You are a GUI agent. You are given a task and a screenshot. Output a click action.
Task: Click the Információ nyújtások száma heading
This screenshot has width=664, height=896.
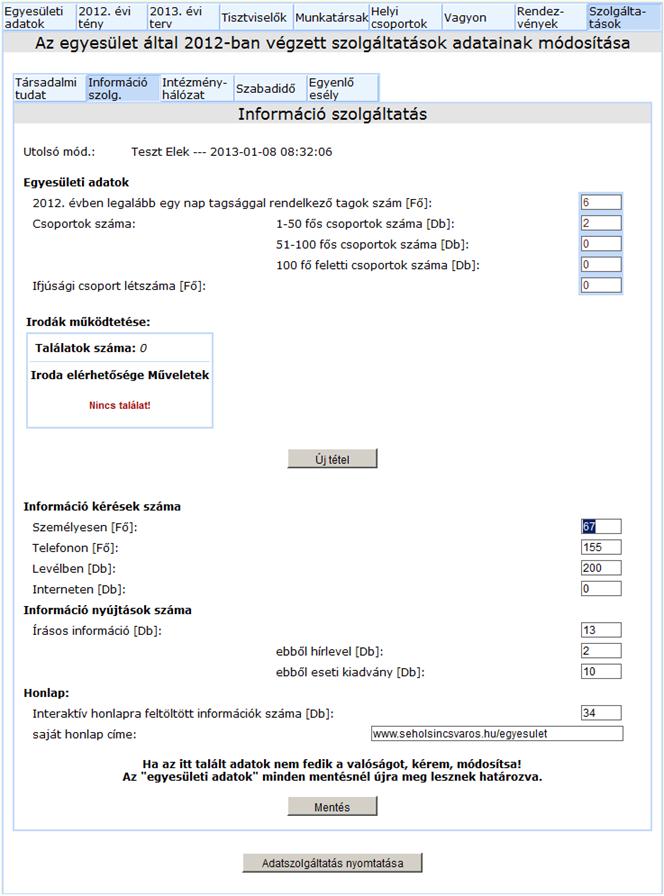107,610
